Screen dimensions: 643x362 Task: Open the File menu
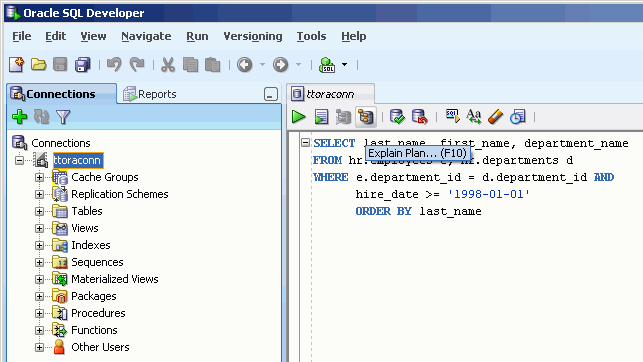pyautogui.click(x=22, y=36)
